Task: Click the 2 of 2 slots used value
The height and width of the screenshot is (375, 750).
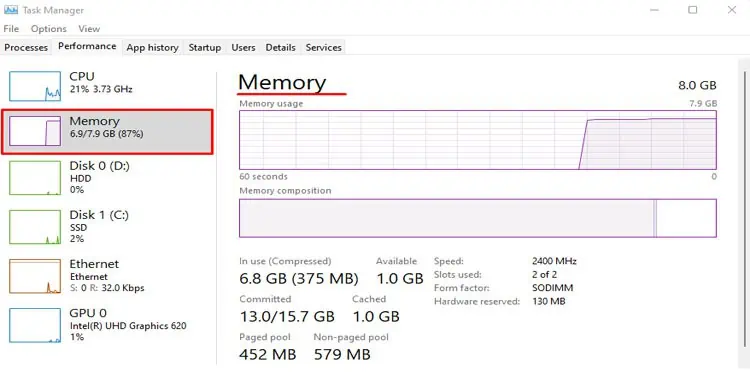Action: pos(544,275)
